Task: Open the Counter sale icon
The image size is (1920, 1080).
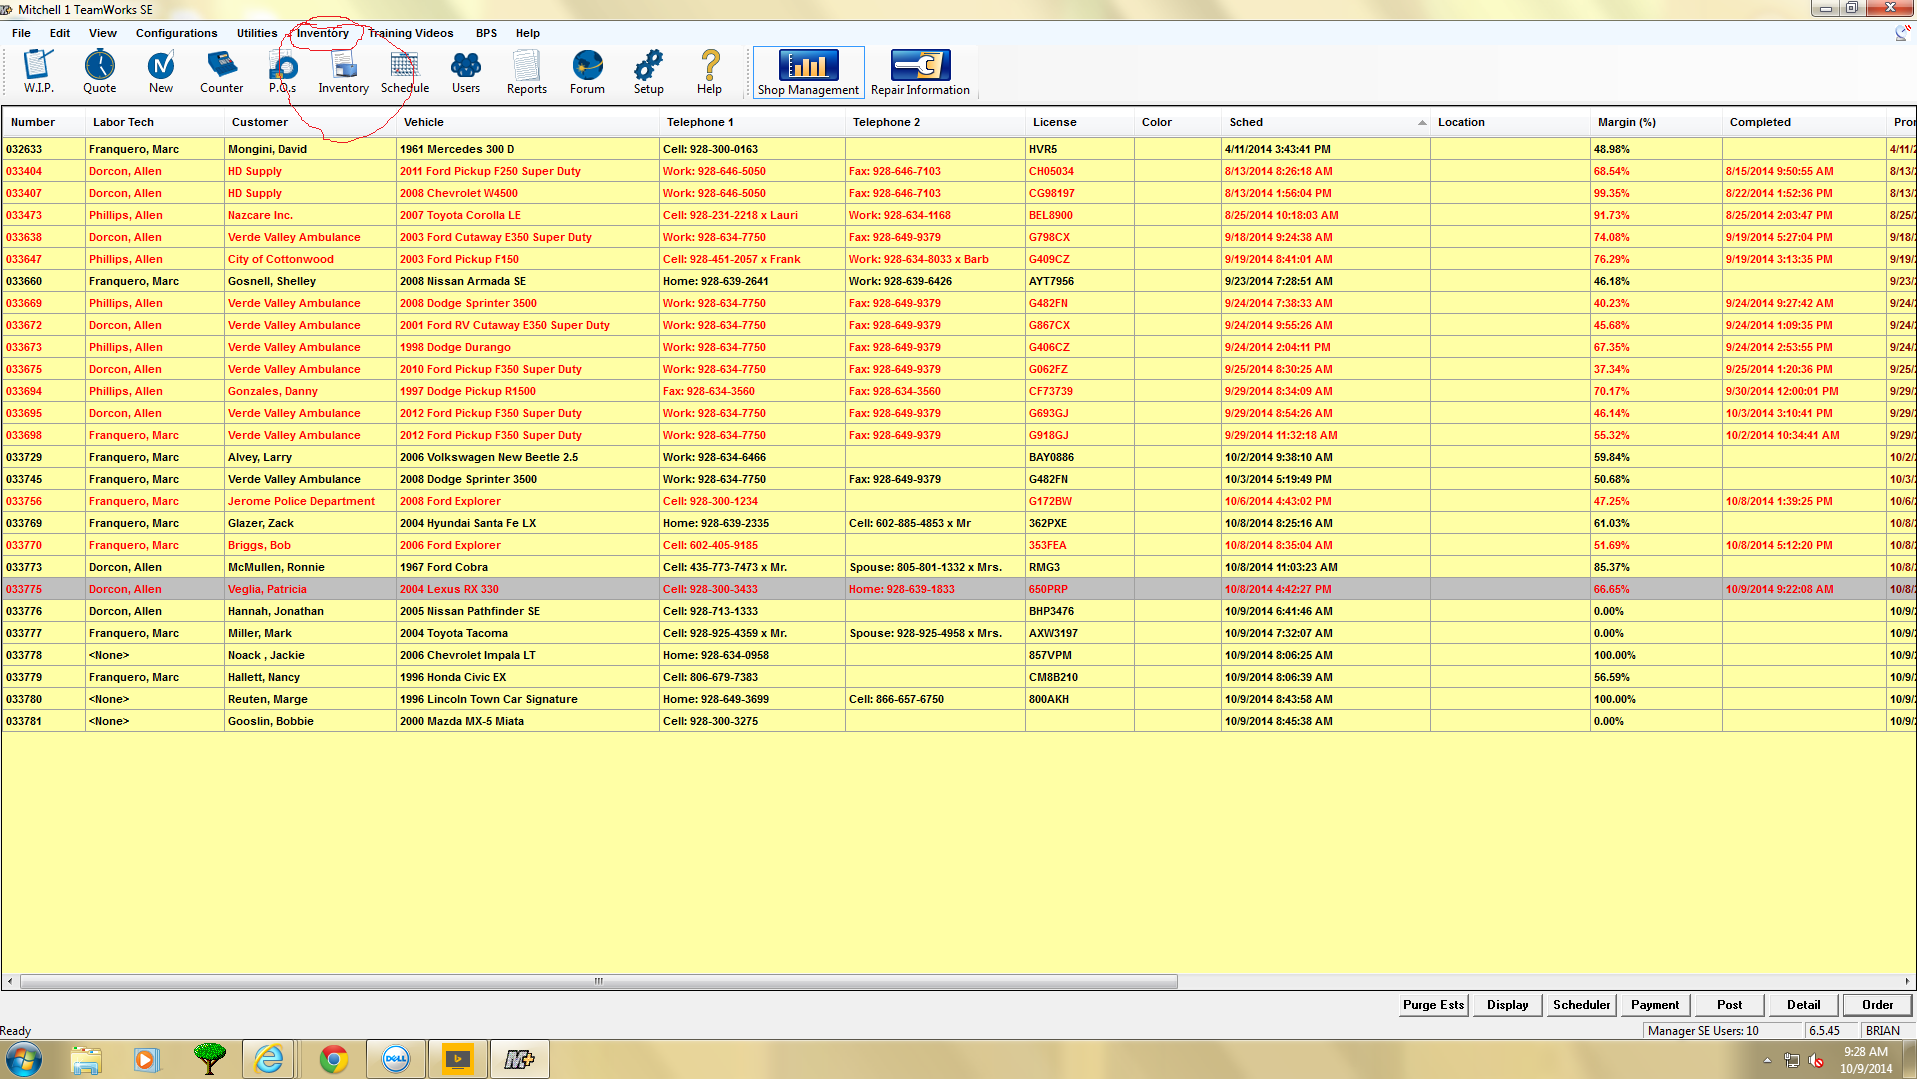Action: coord(221,72)
